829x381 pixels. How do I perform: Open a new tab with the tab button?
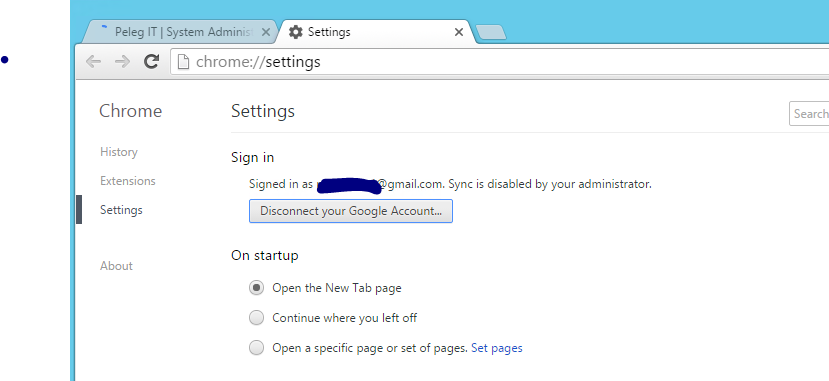pos(491,33)
